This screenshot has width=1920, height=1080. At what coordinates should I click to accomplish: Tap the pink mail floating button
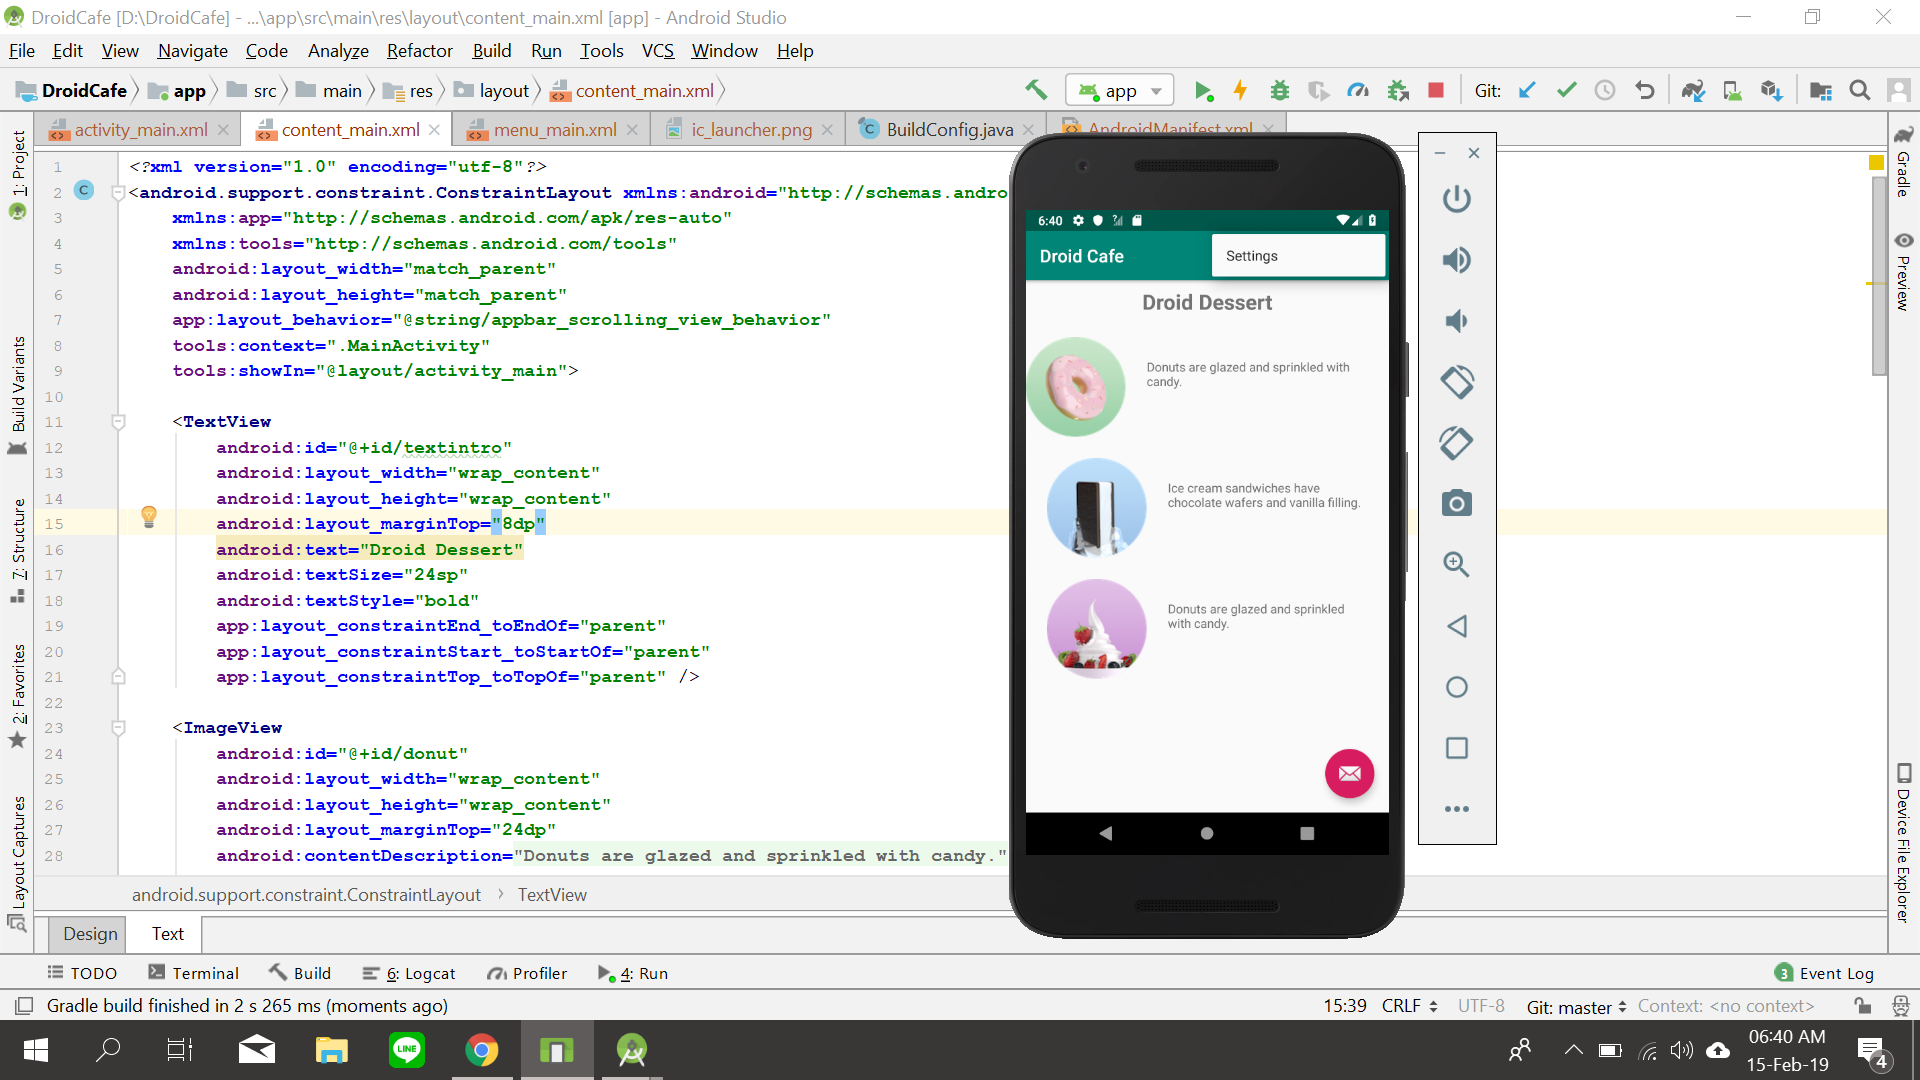click(x=1349, y=774)
